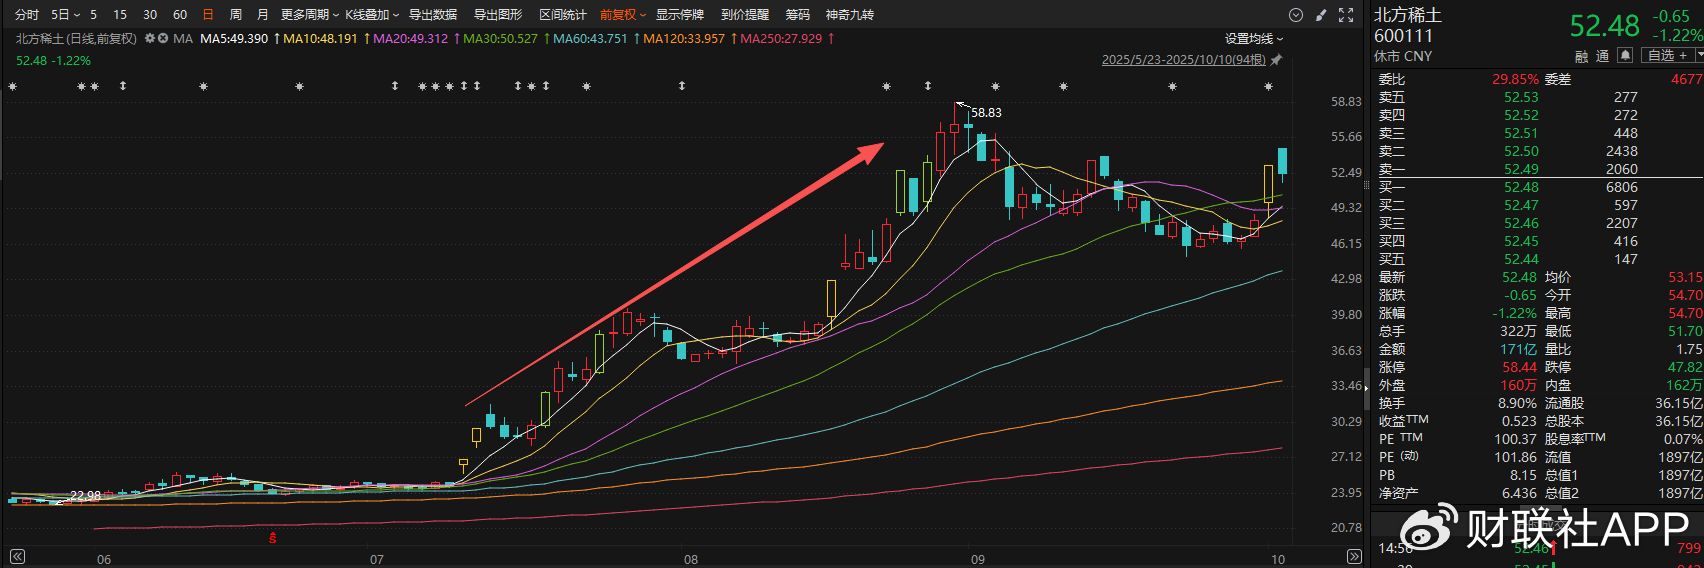Click the 2025/5/23-2025/10/10(94根) date range link
The image size is (1704, 568).
1184,60
